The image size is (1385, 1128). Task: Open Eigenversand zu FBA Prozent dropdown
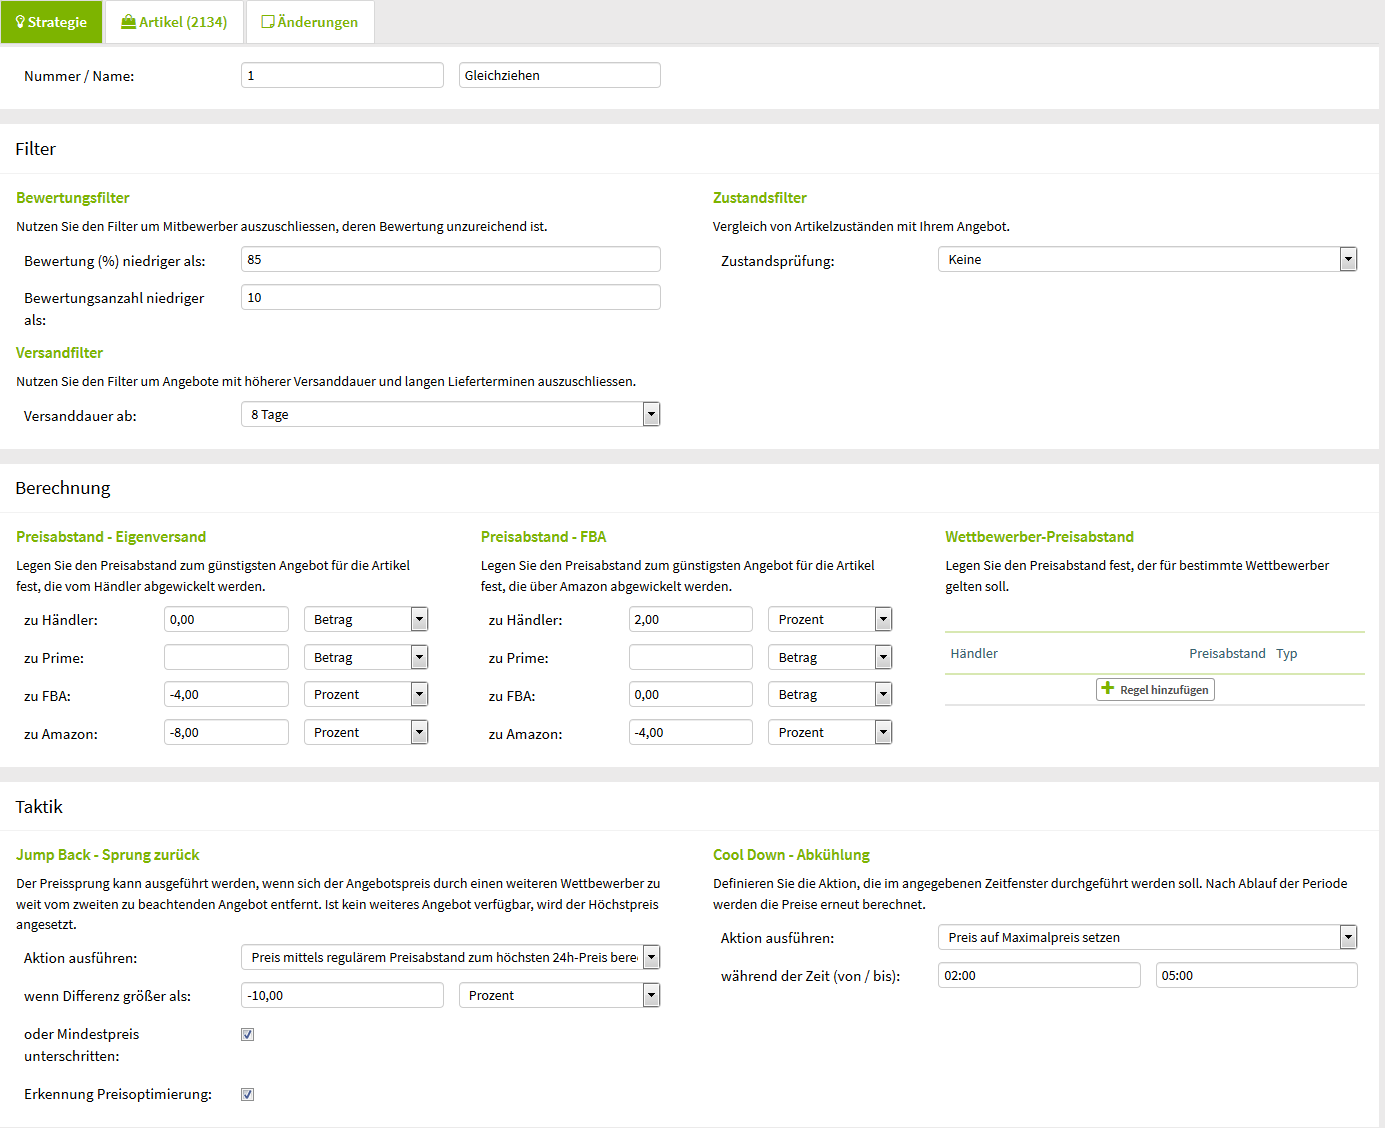click(x=366, y=694)
